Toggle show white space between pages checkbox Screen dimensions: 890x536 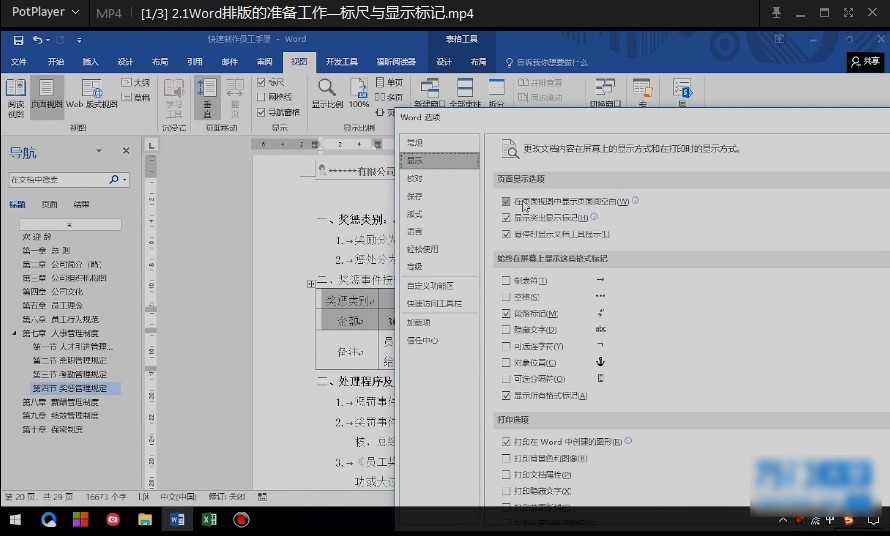coord(506,202)
